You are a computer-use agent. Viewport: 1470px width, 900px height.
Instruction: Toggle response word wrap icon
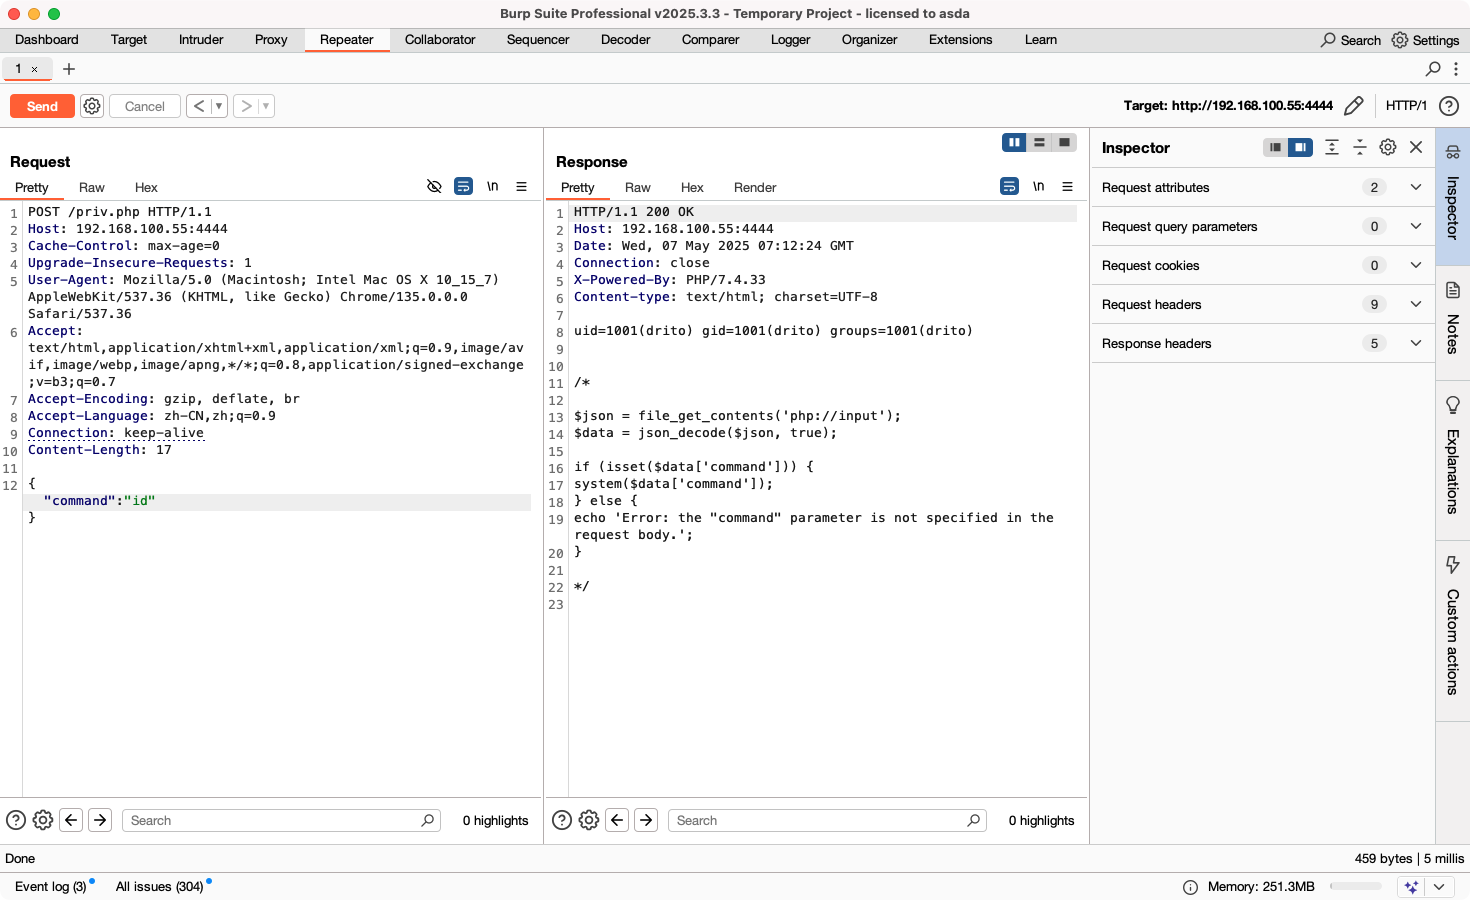point(1009,186)
